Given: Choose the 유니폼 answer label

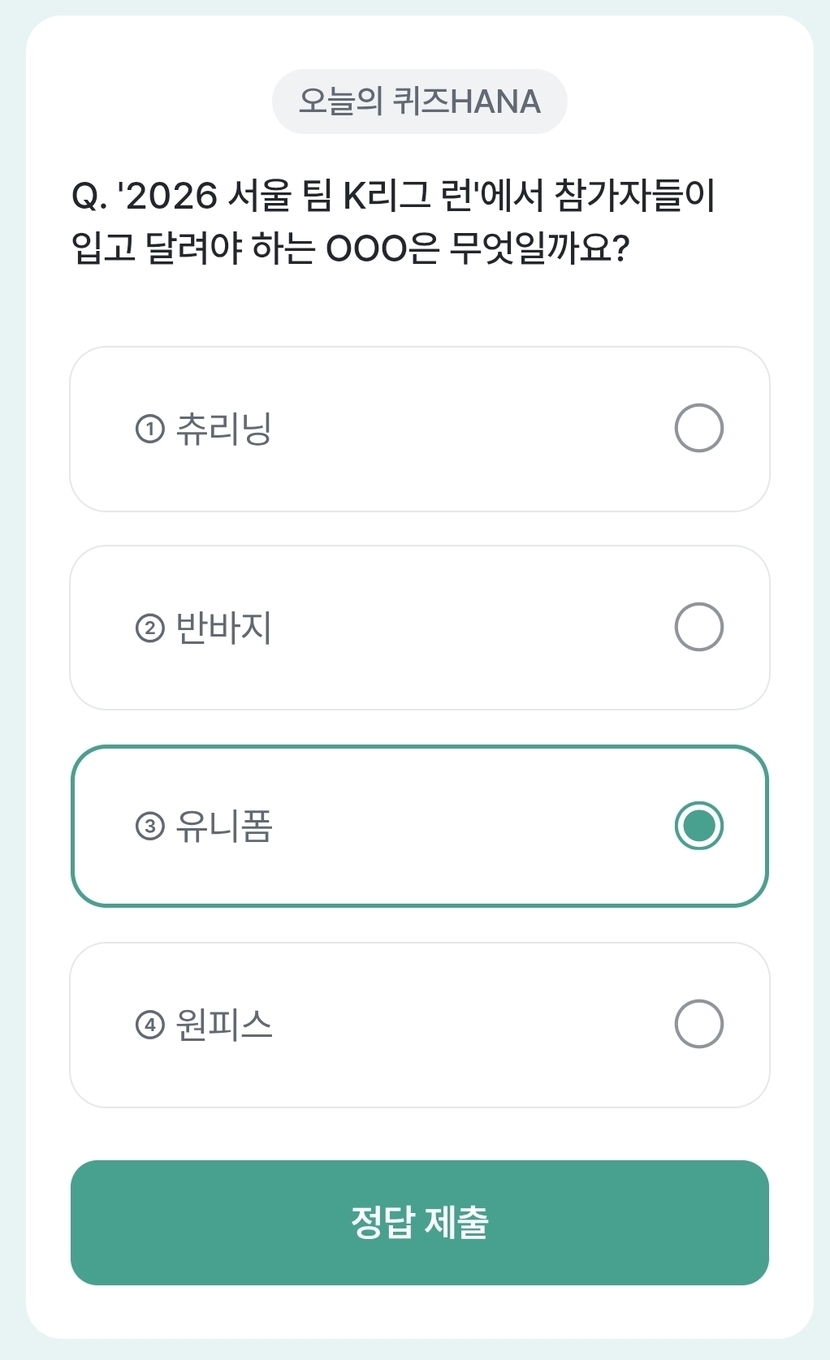Looking at the screenshot, I should [x=223, y=826].
